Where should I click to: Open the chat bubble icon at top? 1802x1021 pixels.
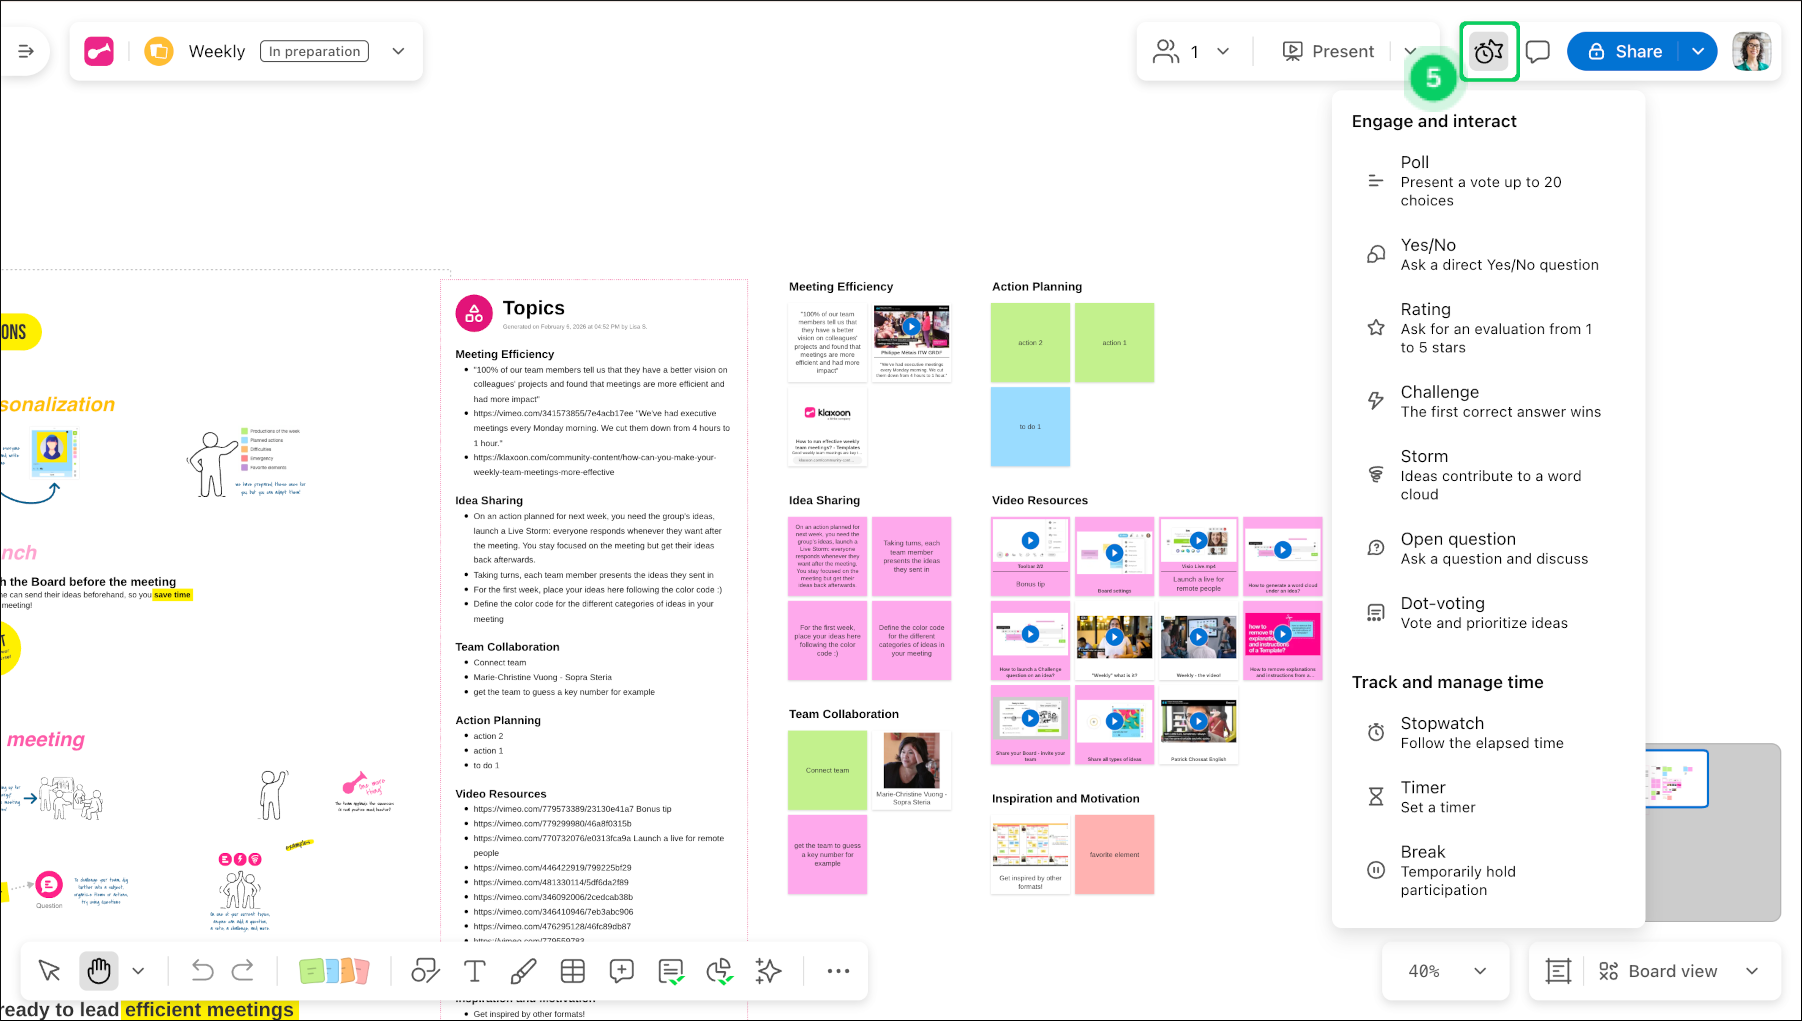[x=1538, y=51]
